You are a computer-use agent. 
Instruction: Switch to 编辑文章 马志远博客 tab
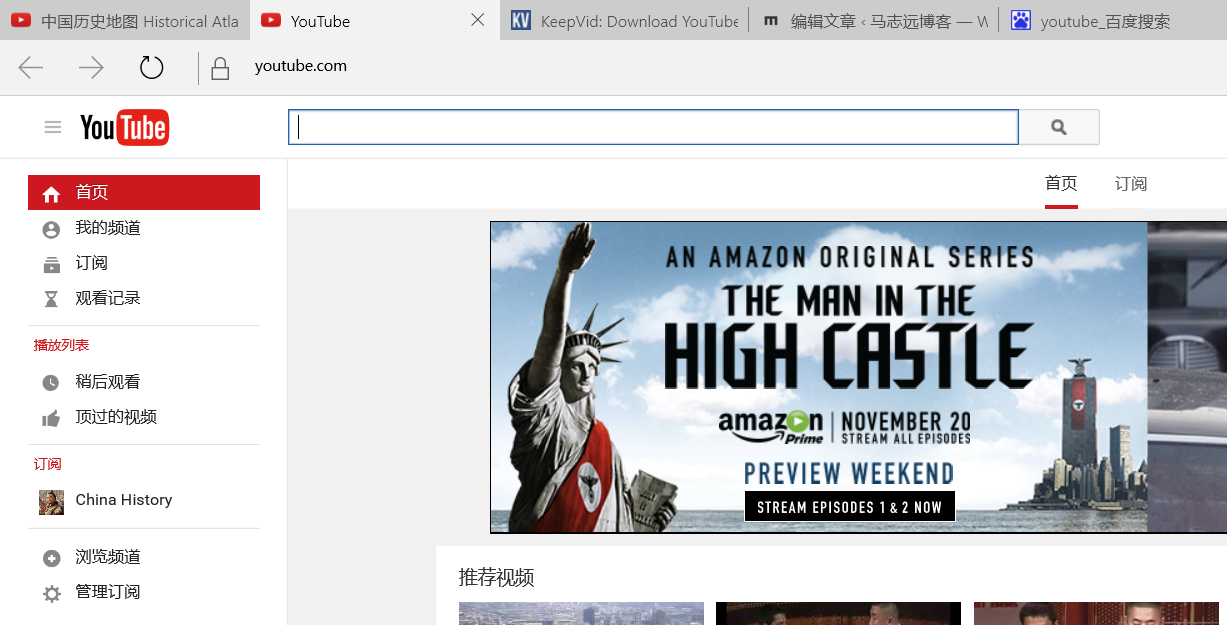(x=873, y=20)
